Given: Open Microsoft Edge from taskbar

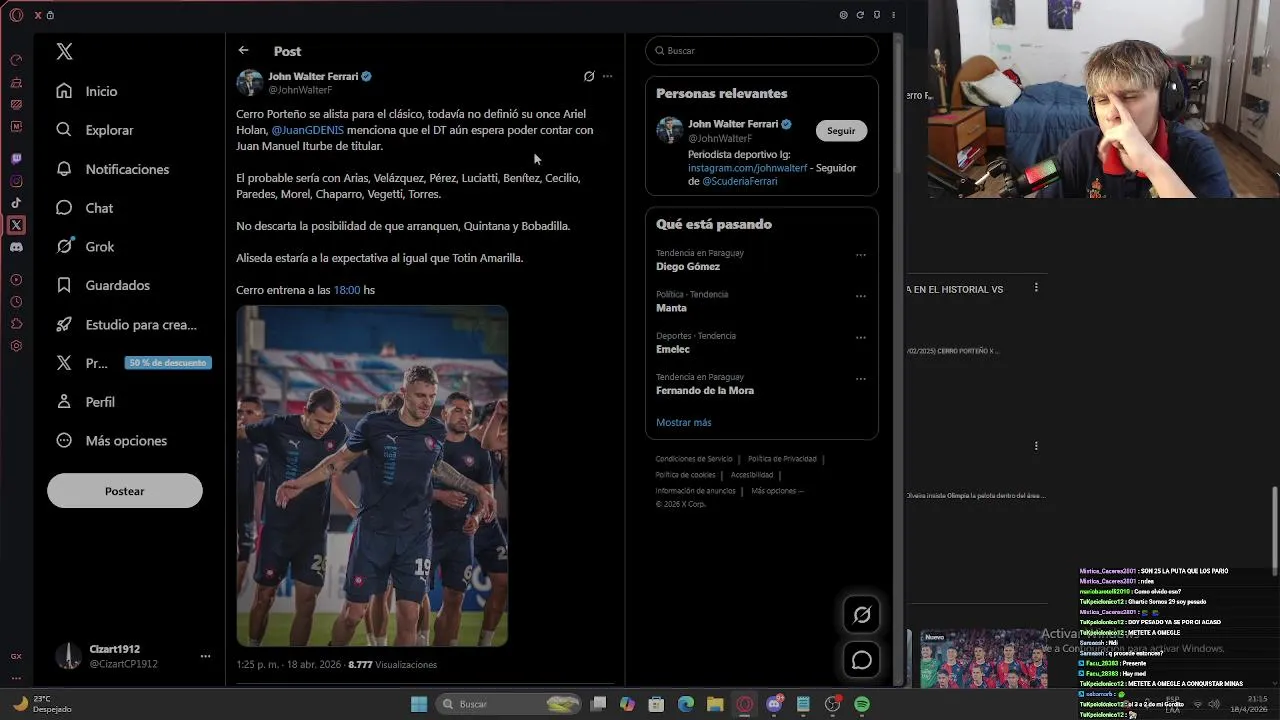Looking at the screenshot, I should click(x=686, y=704).
